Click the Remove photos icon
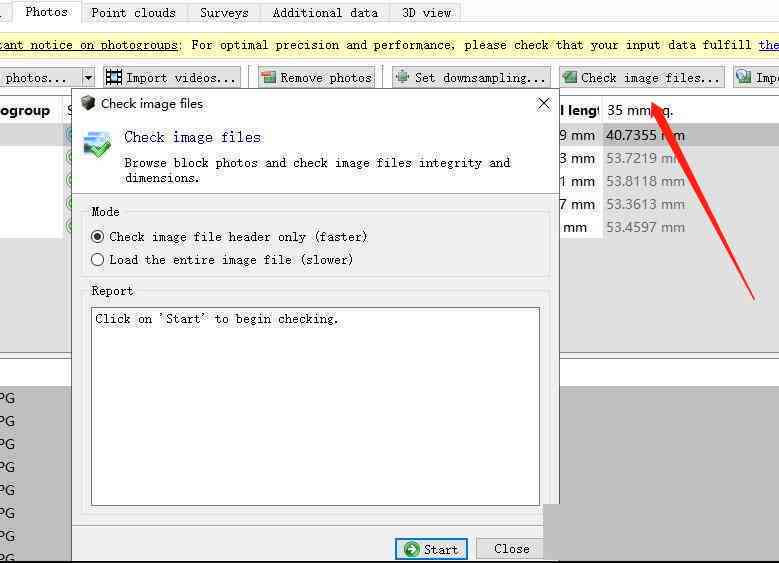The width and height of the screenshot is (779, 563). (268, 78)
